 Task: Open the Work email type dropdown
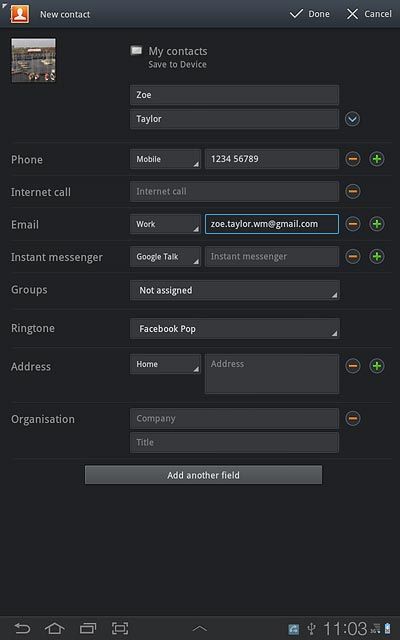tap(165, 224)
